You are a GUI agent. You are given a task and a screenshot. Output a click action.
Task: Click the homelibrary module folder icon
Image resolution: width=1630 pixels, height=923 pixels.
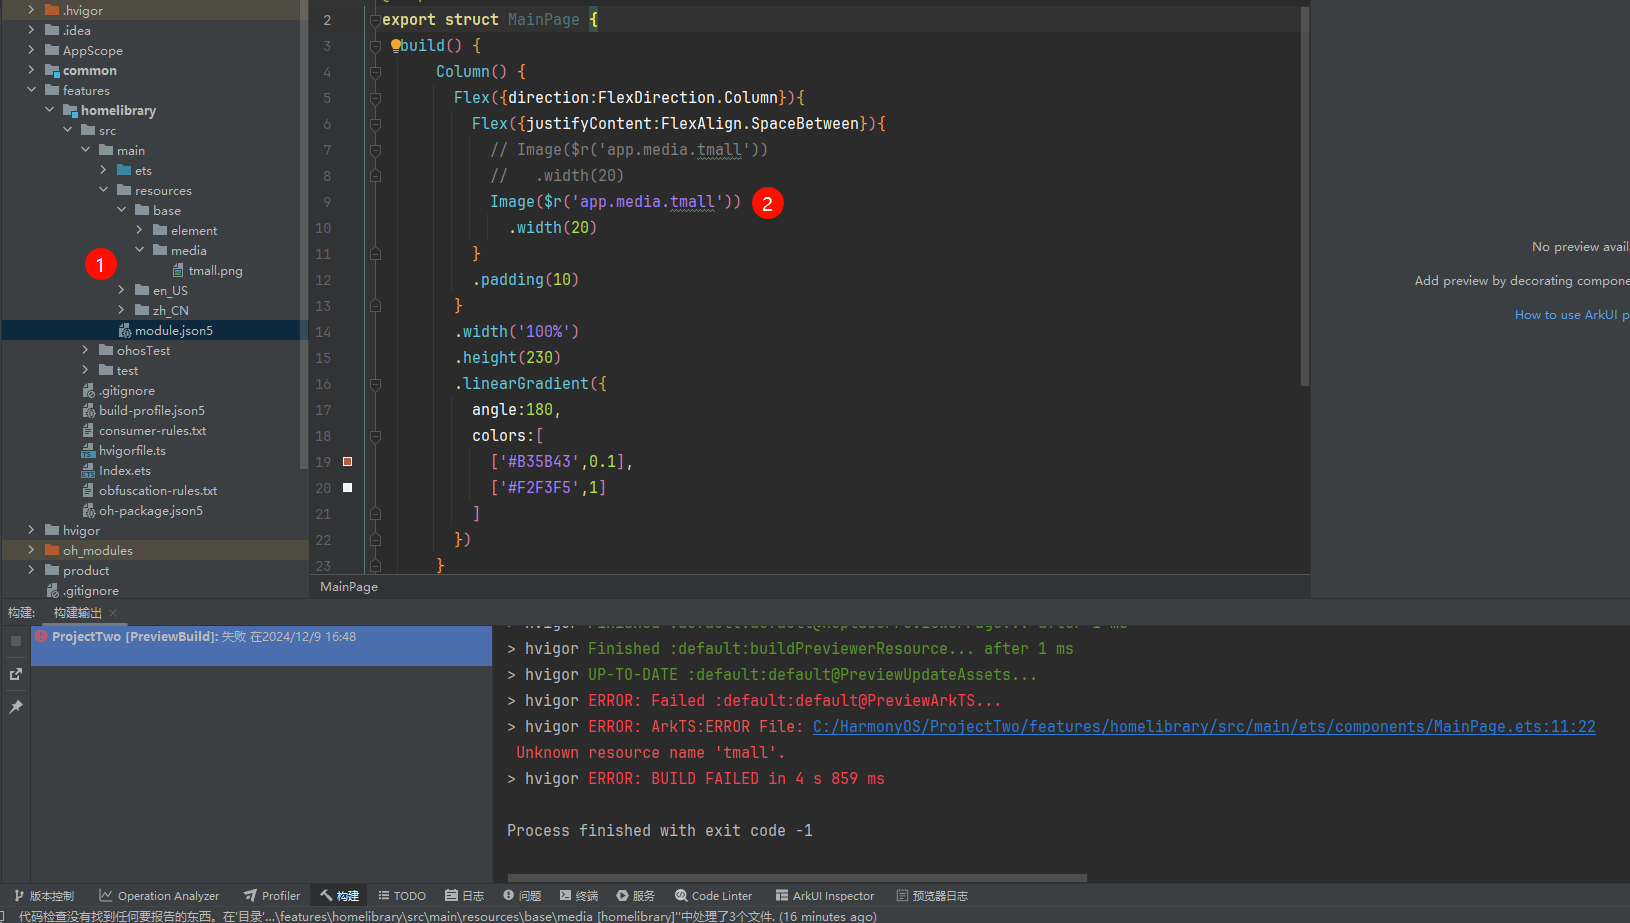(x=70, y=110)
